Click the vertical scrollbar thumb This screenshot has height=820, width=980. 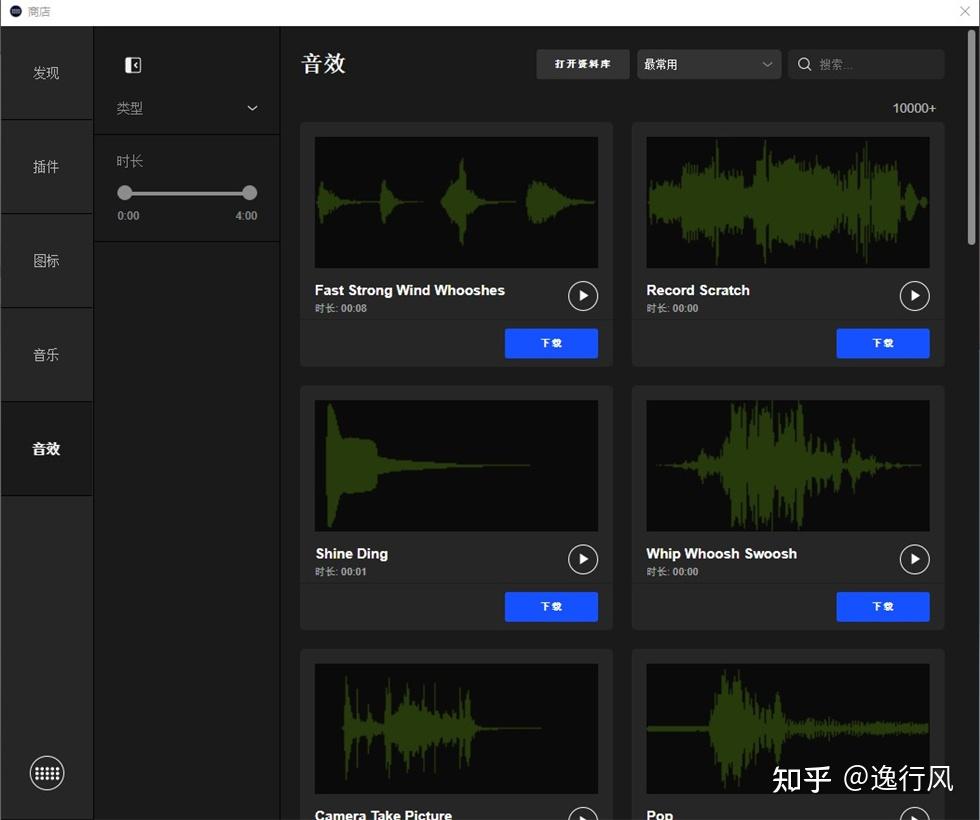(x=971, y=138)
